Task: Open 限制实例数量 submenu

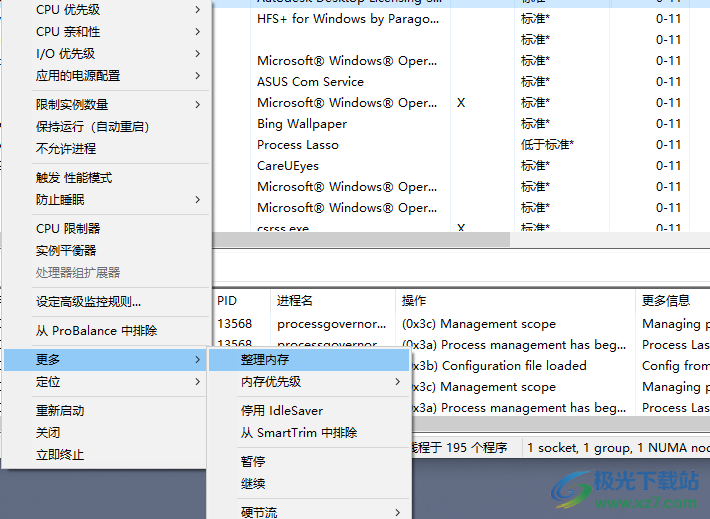Action: 107,105
